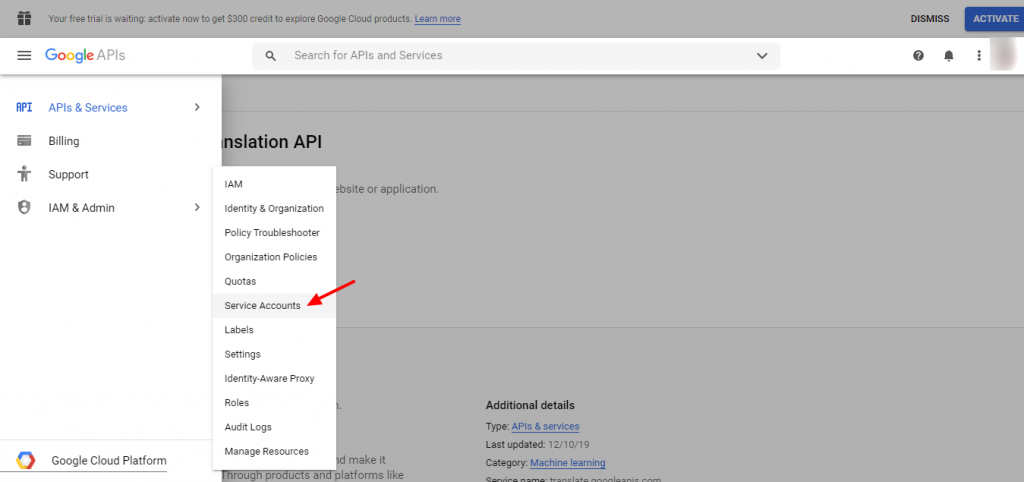Click the gift icon in trial banner
Image resolution: width=1024 pixels, height=482 pixels.
(24, 18)
